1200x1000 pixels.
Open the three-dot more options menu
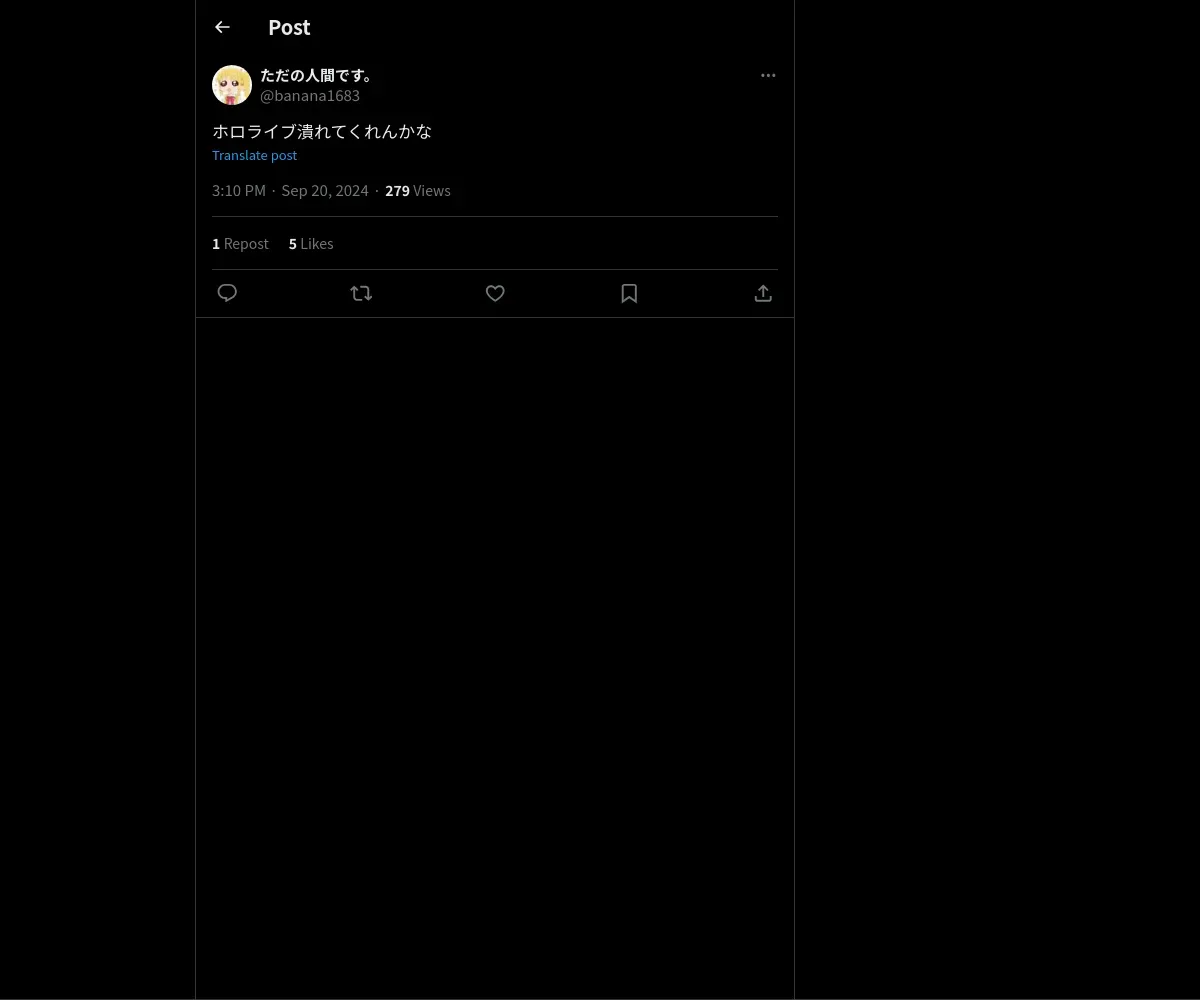pos(768,75)
